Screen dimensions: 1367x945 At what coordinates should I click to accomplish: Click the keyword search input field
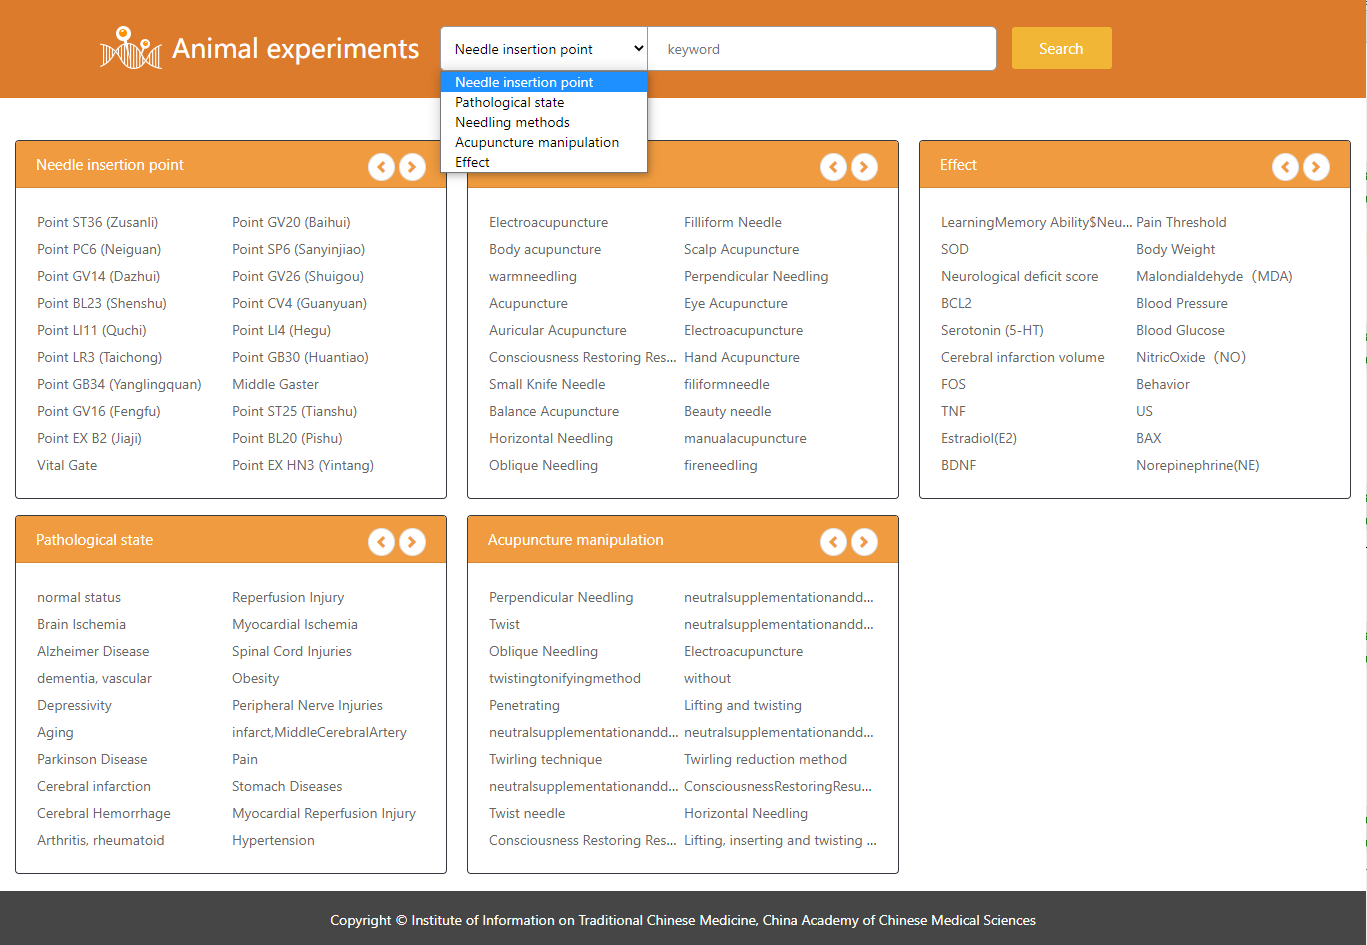822,49
